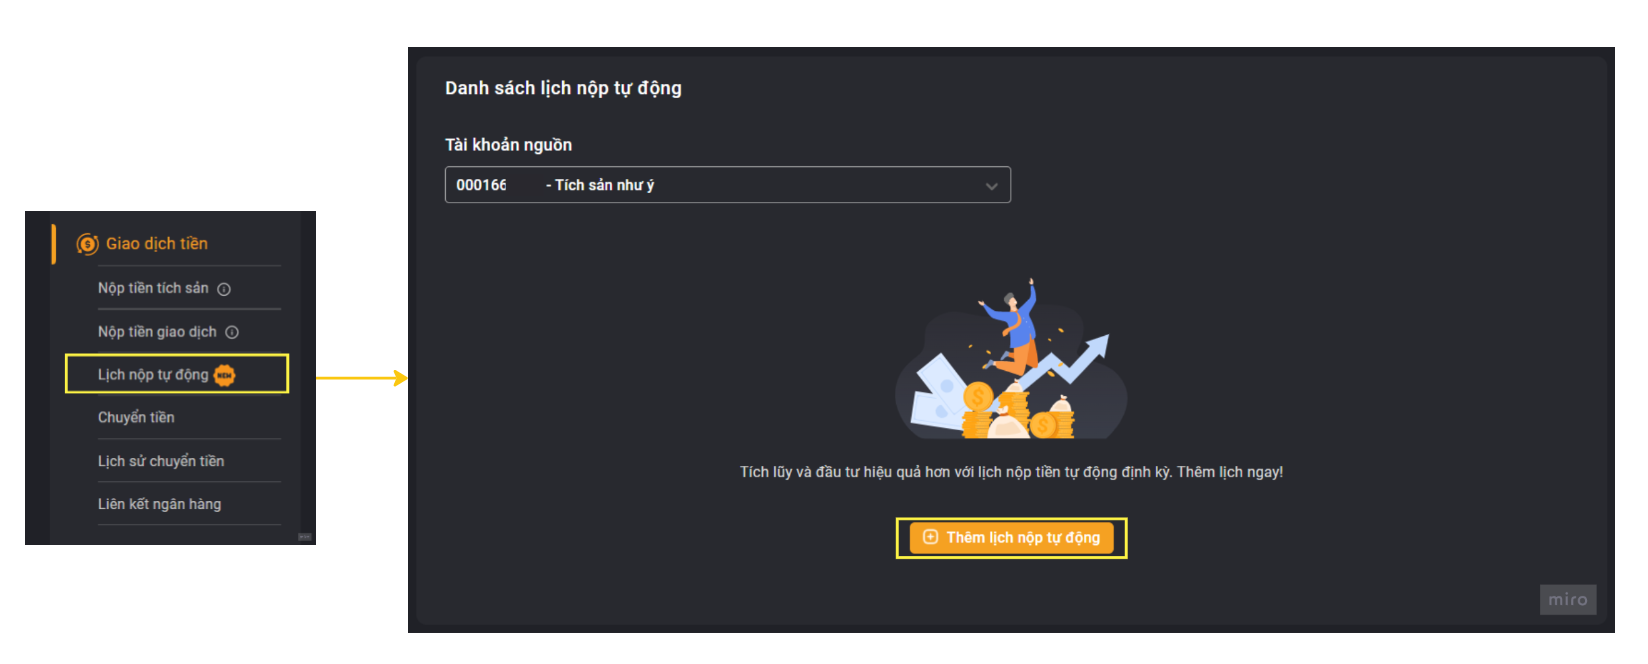Screen dimensions: 1648x664
Task: Collapse the Giao dịch tiền menu group
Action: [x=157, y=244]
